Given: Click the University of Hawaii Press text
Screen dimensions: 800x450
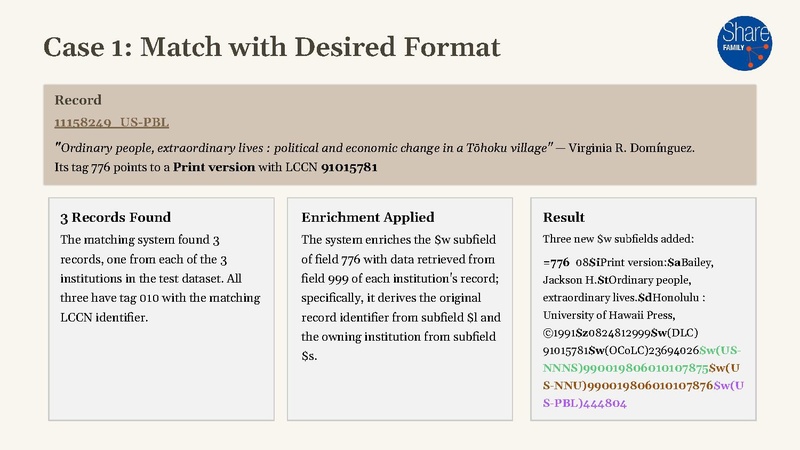Looking at the screenshot, I should click(x=609, y=315).
